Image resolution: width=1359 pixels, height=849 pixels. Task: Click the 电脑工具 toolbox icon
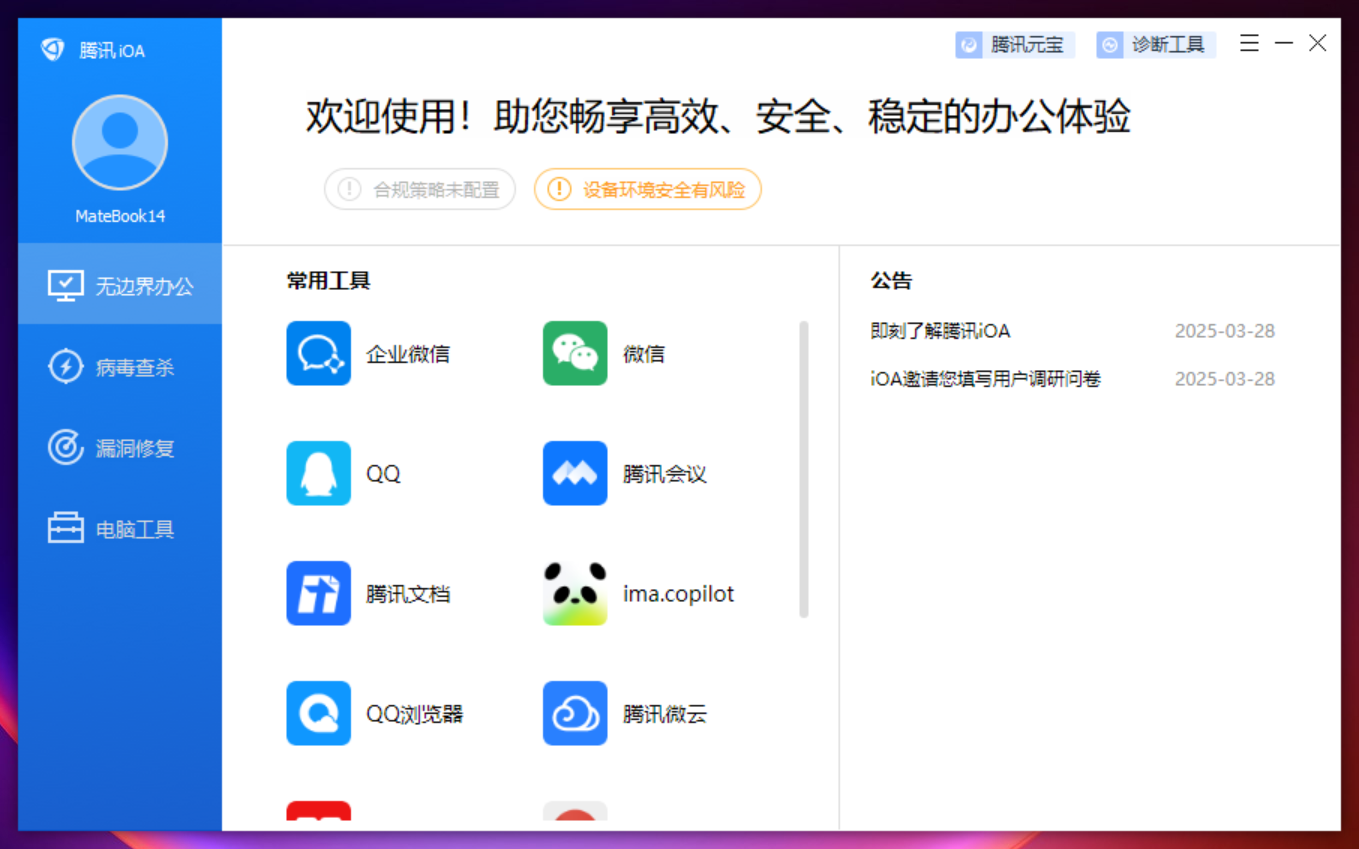click(x=66, y=528)
